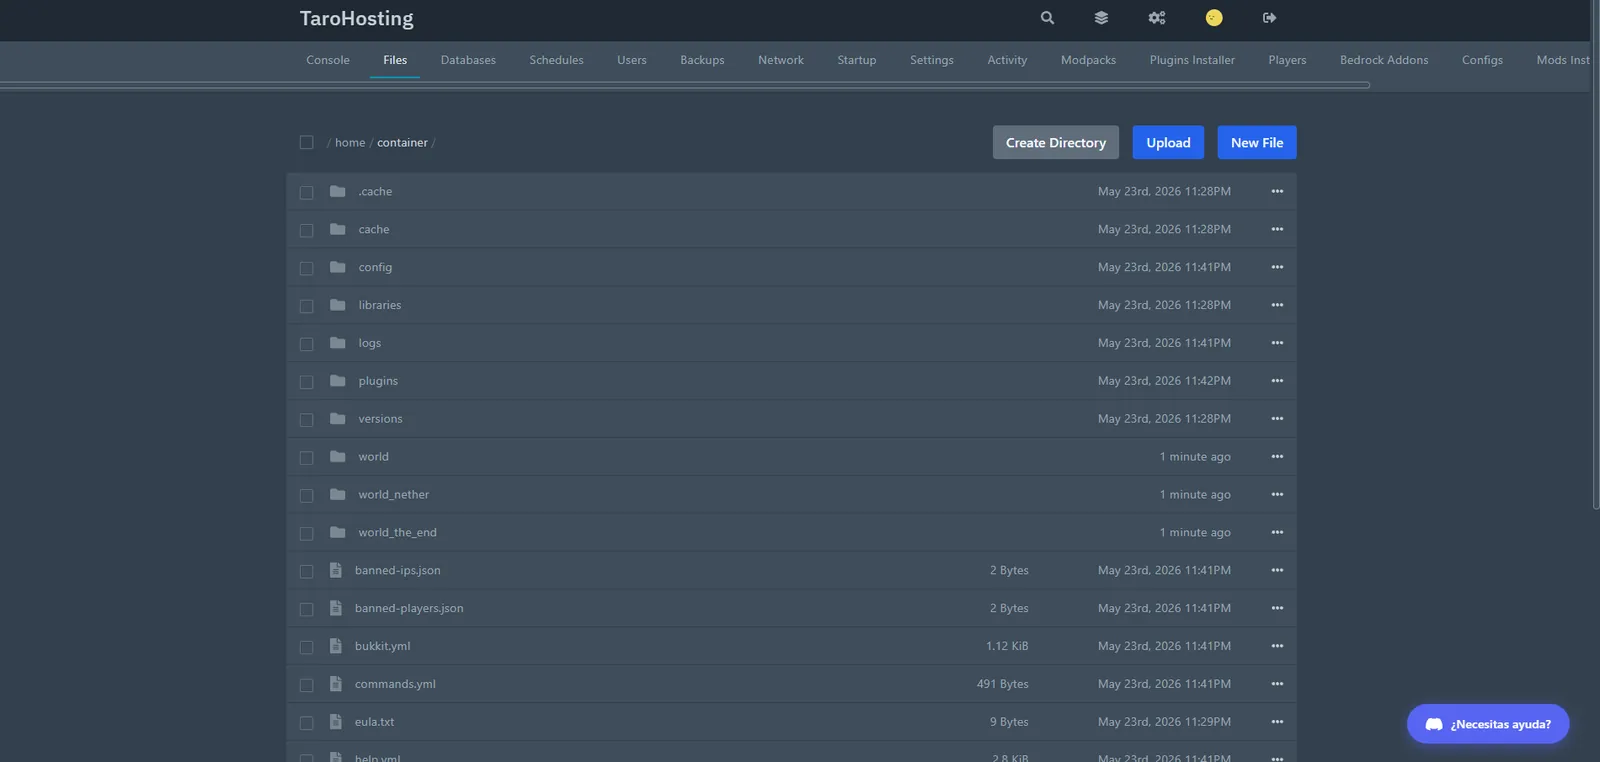Open the world_the_end folder name
This screenshot has width=1600, height=762.
[397, 533]
